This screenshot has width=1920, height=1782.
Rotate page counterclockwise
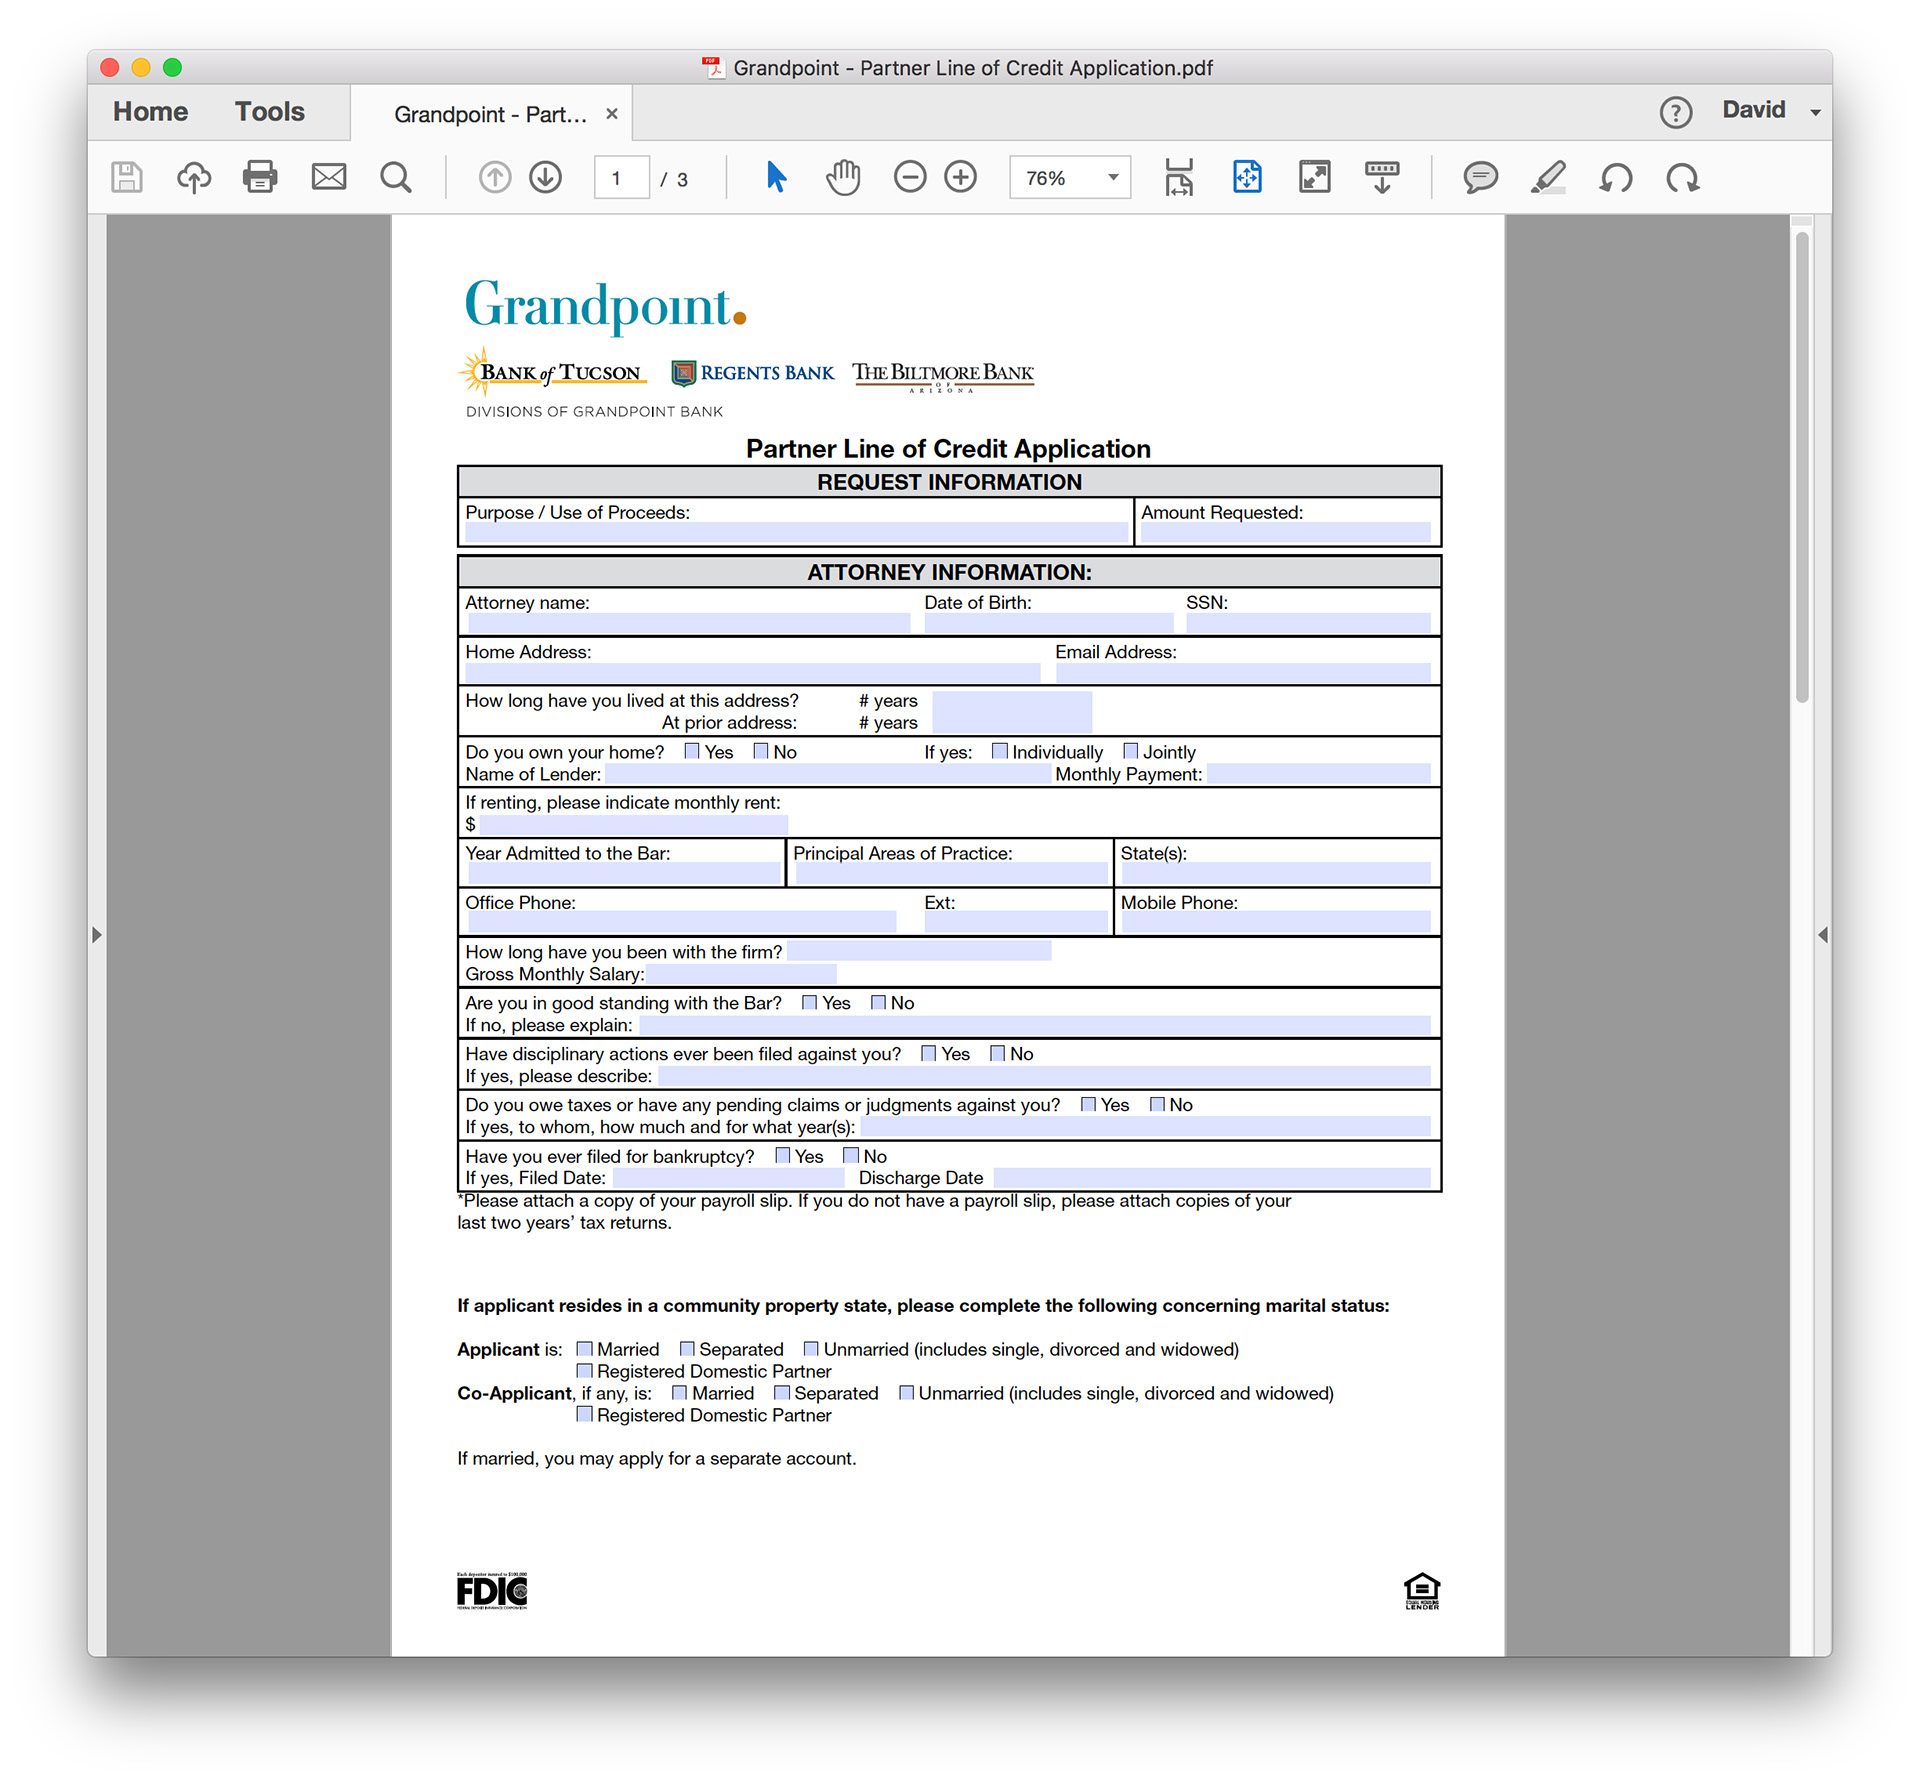point(1616,178)
